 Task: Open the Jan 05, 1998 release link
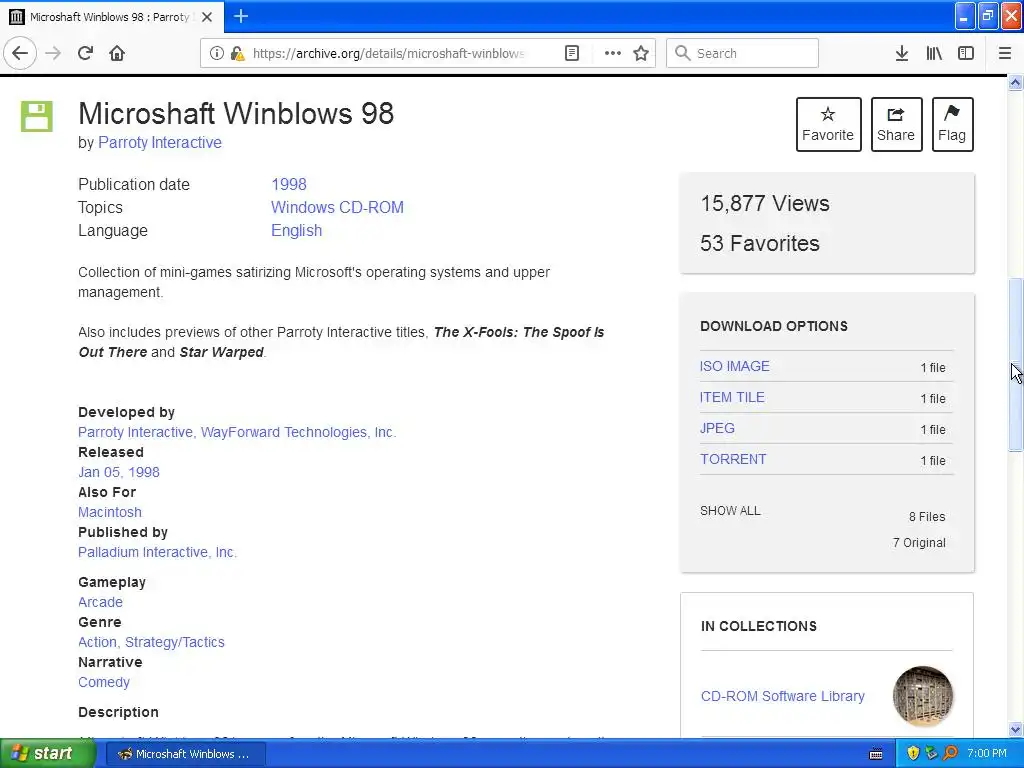pyautogui.click(x=119, y=472)
